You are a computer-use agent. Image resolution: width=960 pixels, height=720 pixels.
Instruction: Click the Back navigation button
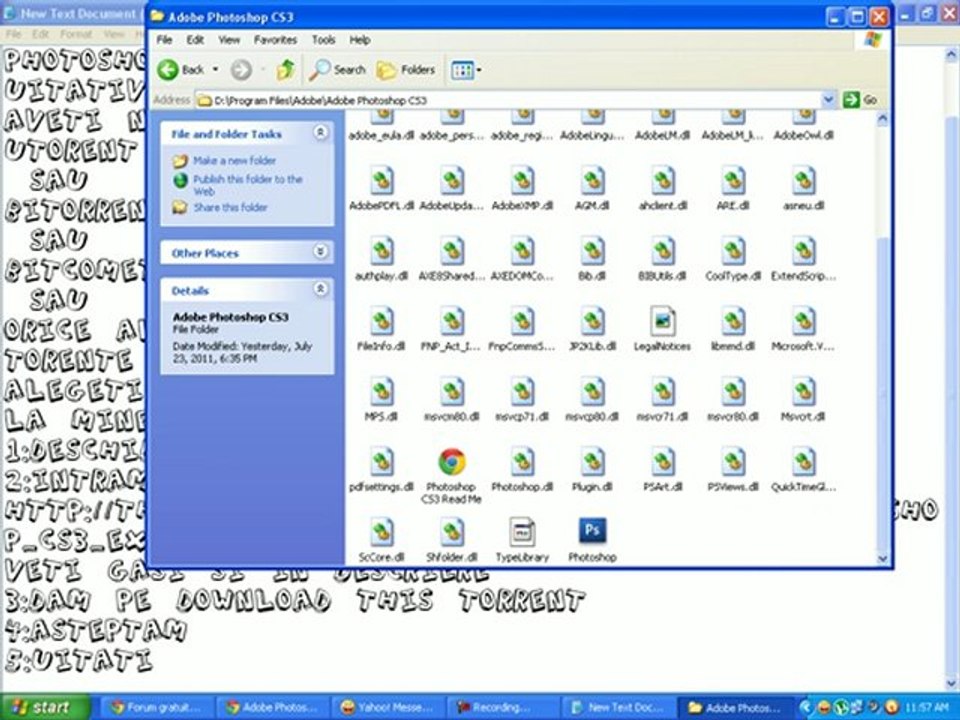(181, 70)
